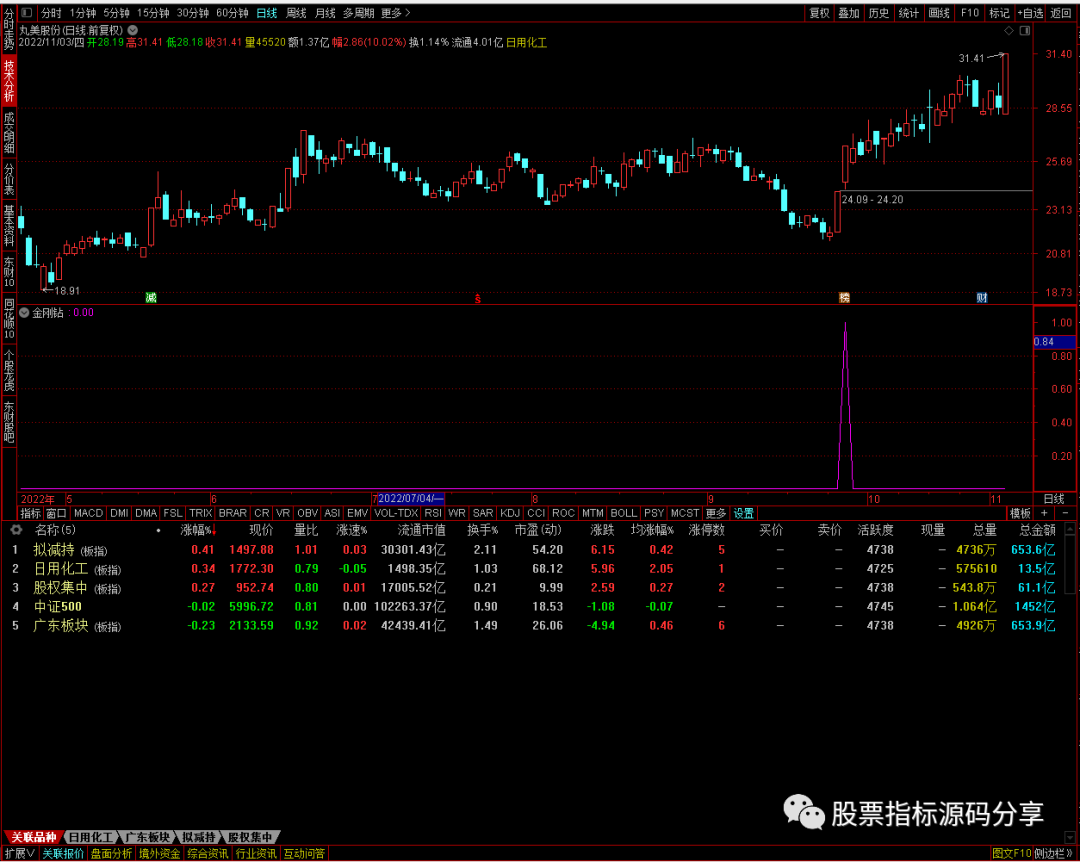
Task: Add stock via +自选 button
Action: tap(1030, 13)
